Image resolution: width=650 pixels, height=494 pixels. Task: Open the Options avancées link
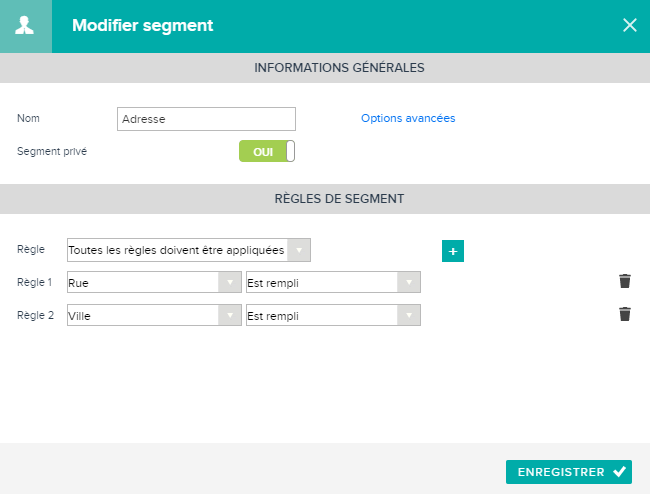(x=408, y=119)
